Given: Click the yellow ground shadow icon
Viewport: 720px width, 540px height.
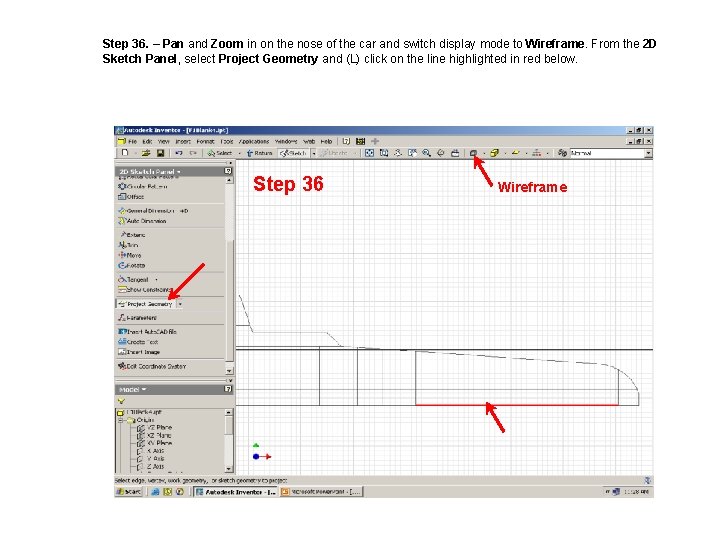Looking at the screenshot, I should (516, 153).
